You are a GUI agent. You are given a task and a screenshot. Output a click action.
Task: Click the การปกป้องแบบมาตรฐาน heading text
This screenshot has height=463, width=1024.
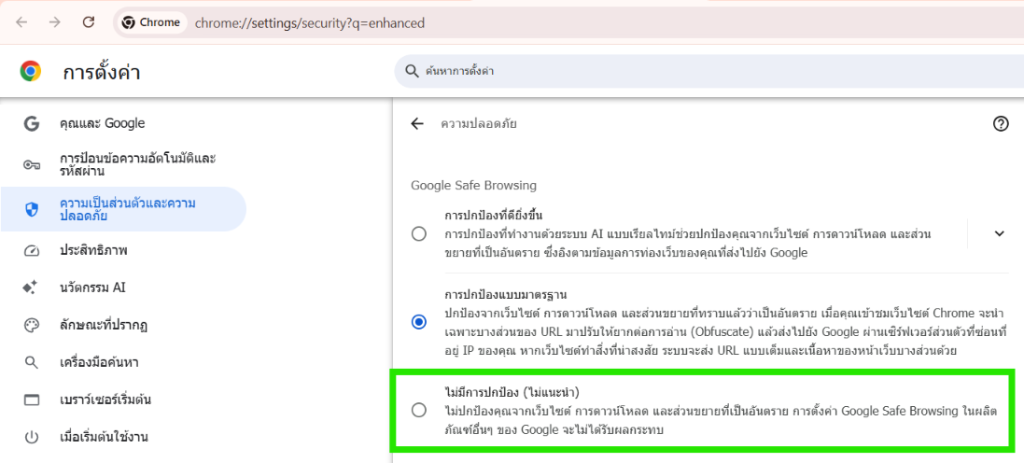(505, 294)
